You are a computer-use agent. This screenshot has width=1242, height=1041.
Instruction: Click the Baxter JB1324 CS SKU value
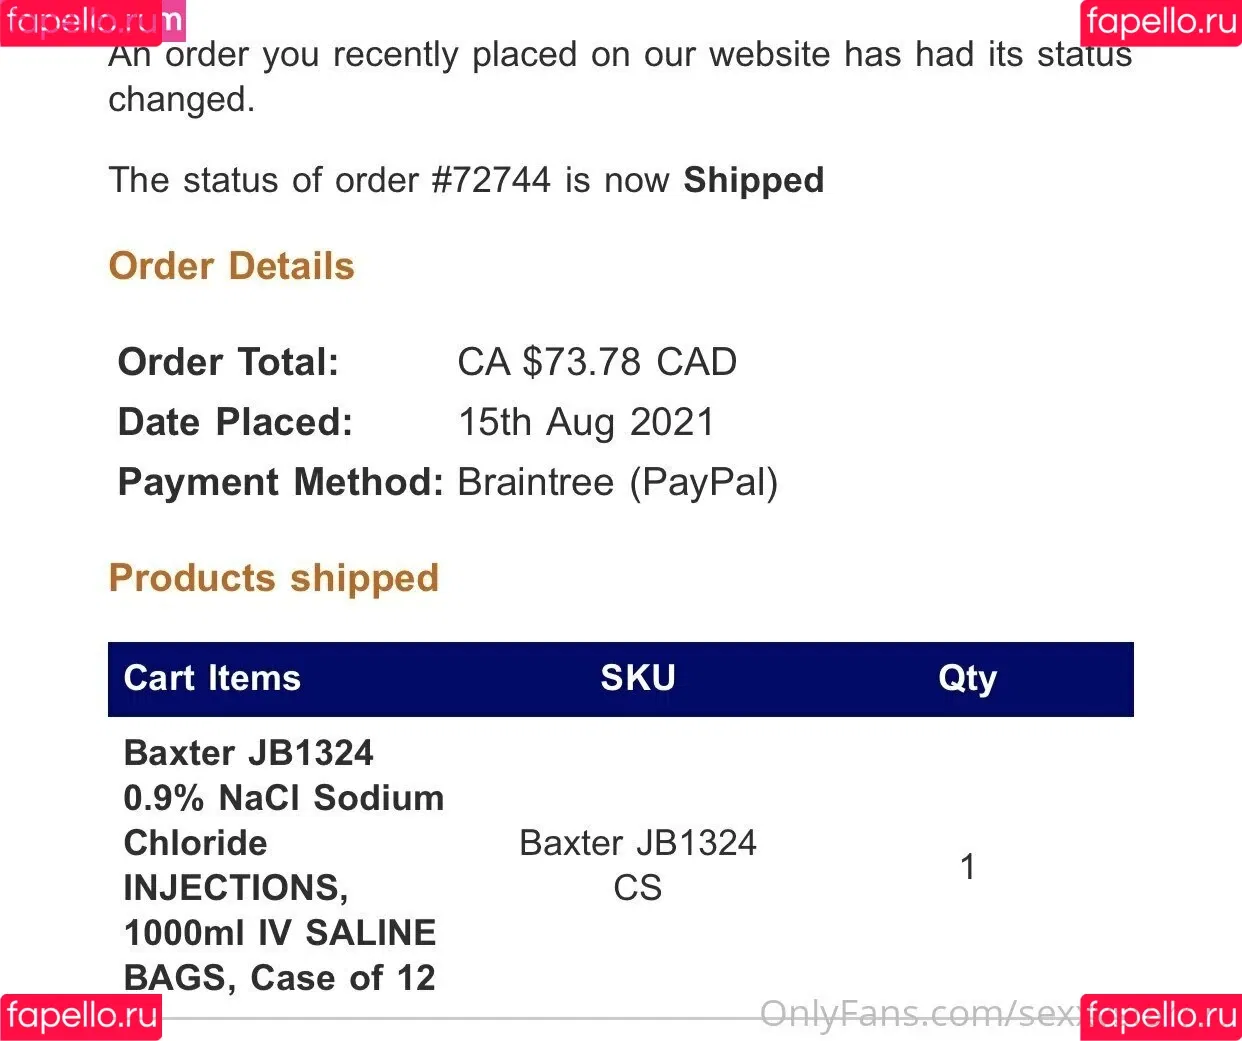(638, 865)
